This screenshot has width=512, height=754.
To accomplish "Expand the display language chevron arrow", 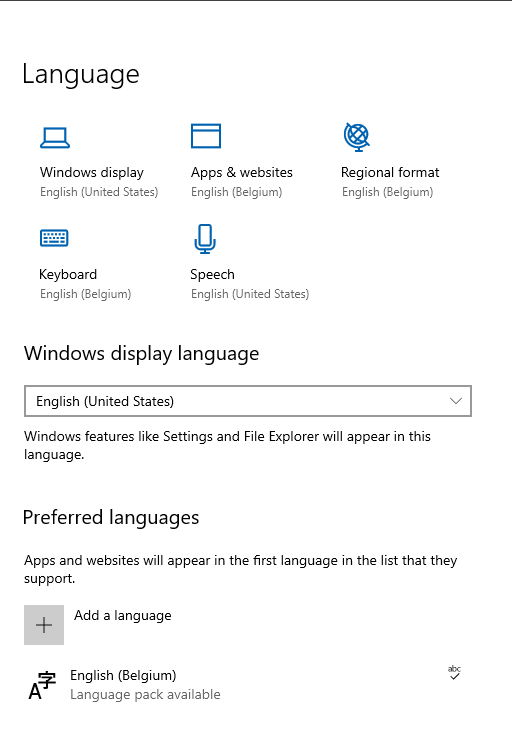I will click(x=456, y=401).
